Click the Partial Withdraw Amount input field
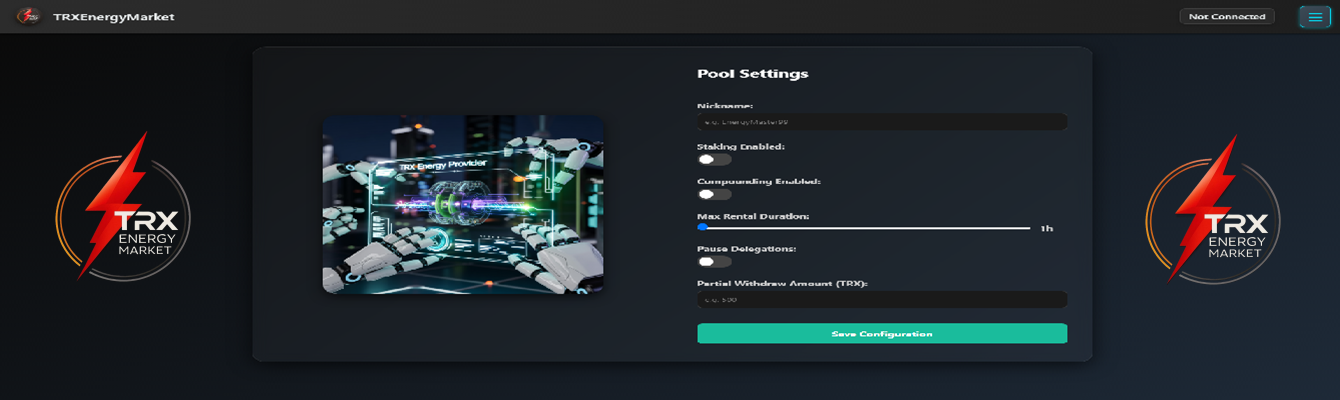1340x400 pixels. tap(881, 299)
